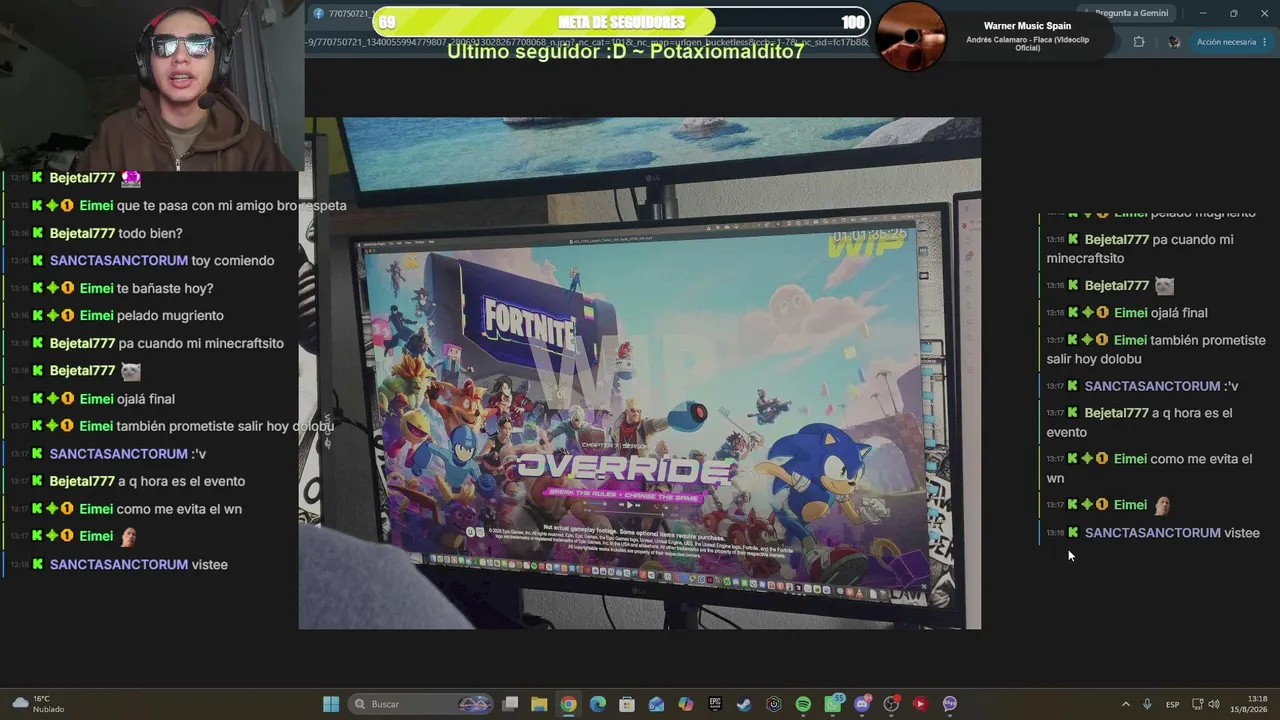Open the grey round icon with red badge

[x=891, y=704]
